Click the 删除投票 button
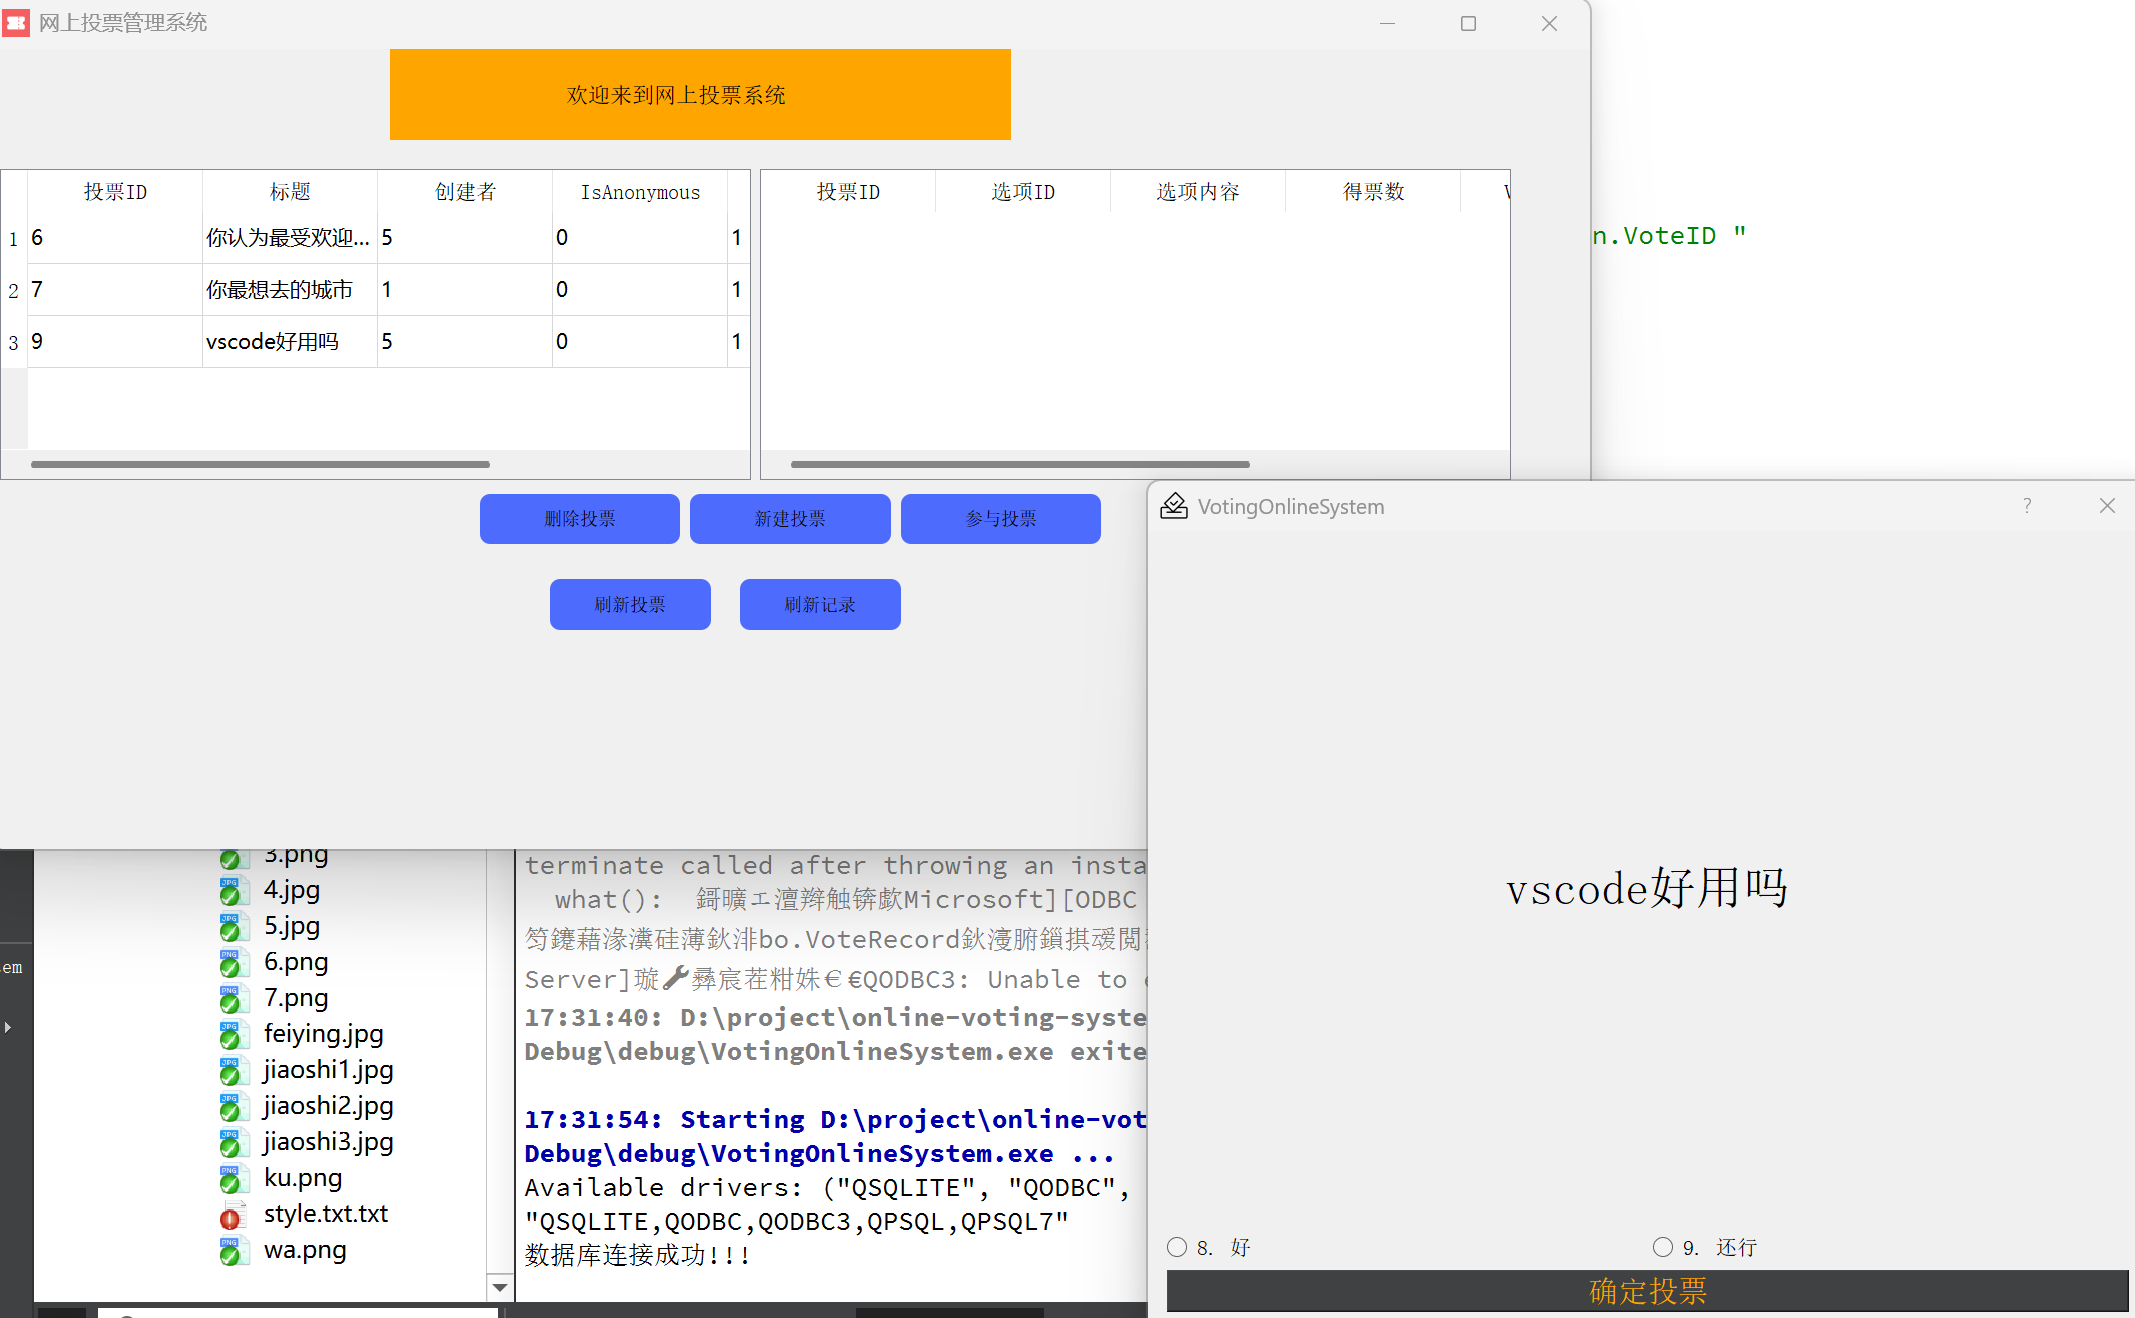This screenshot has height=1318, width=2135. tap(580, 519)
